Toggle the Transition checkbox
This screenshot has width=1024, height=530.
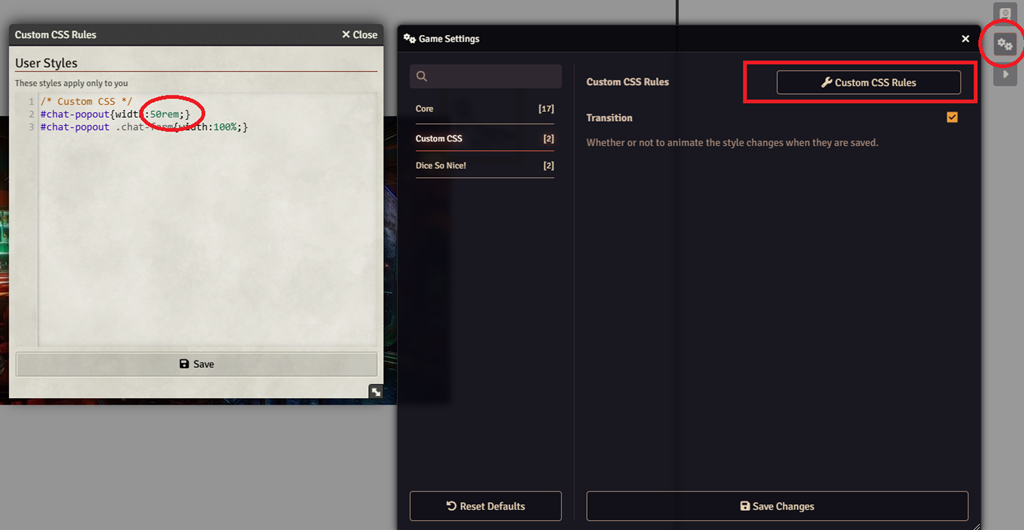952,117
